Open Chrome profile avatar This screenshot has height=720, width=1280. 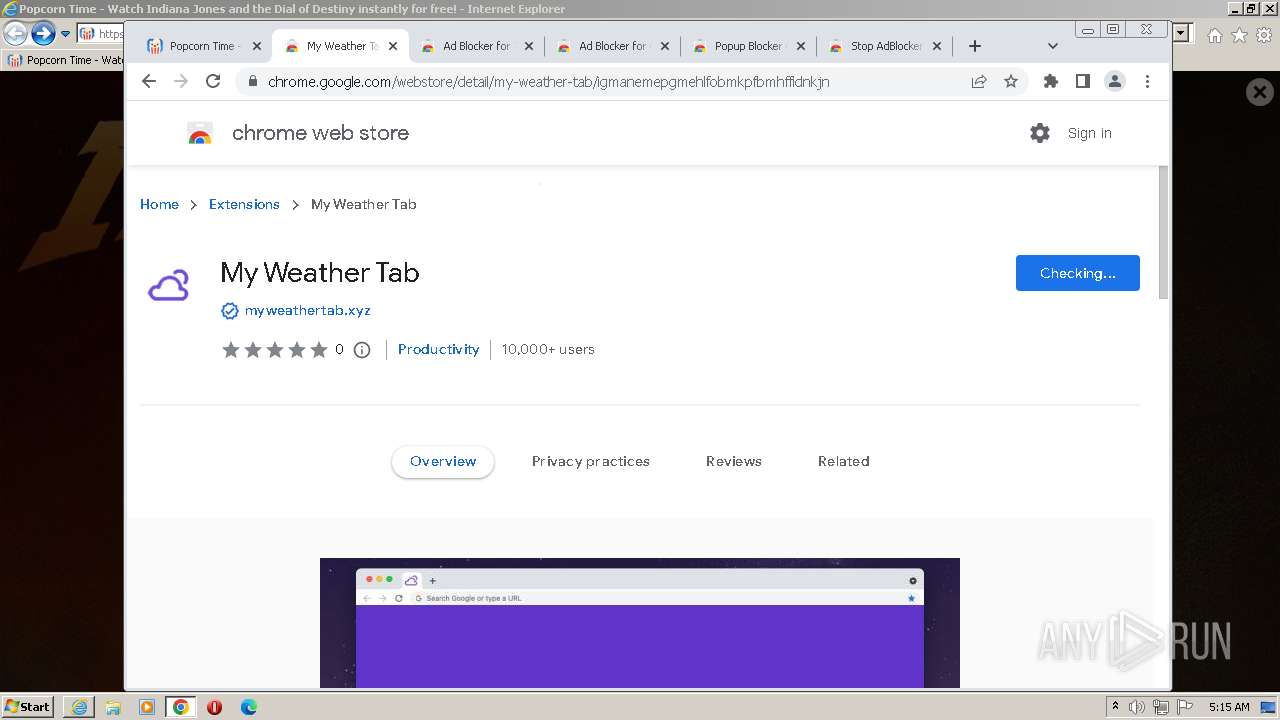coord(1115,81)
